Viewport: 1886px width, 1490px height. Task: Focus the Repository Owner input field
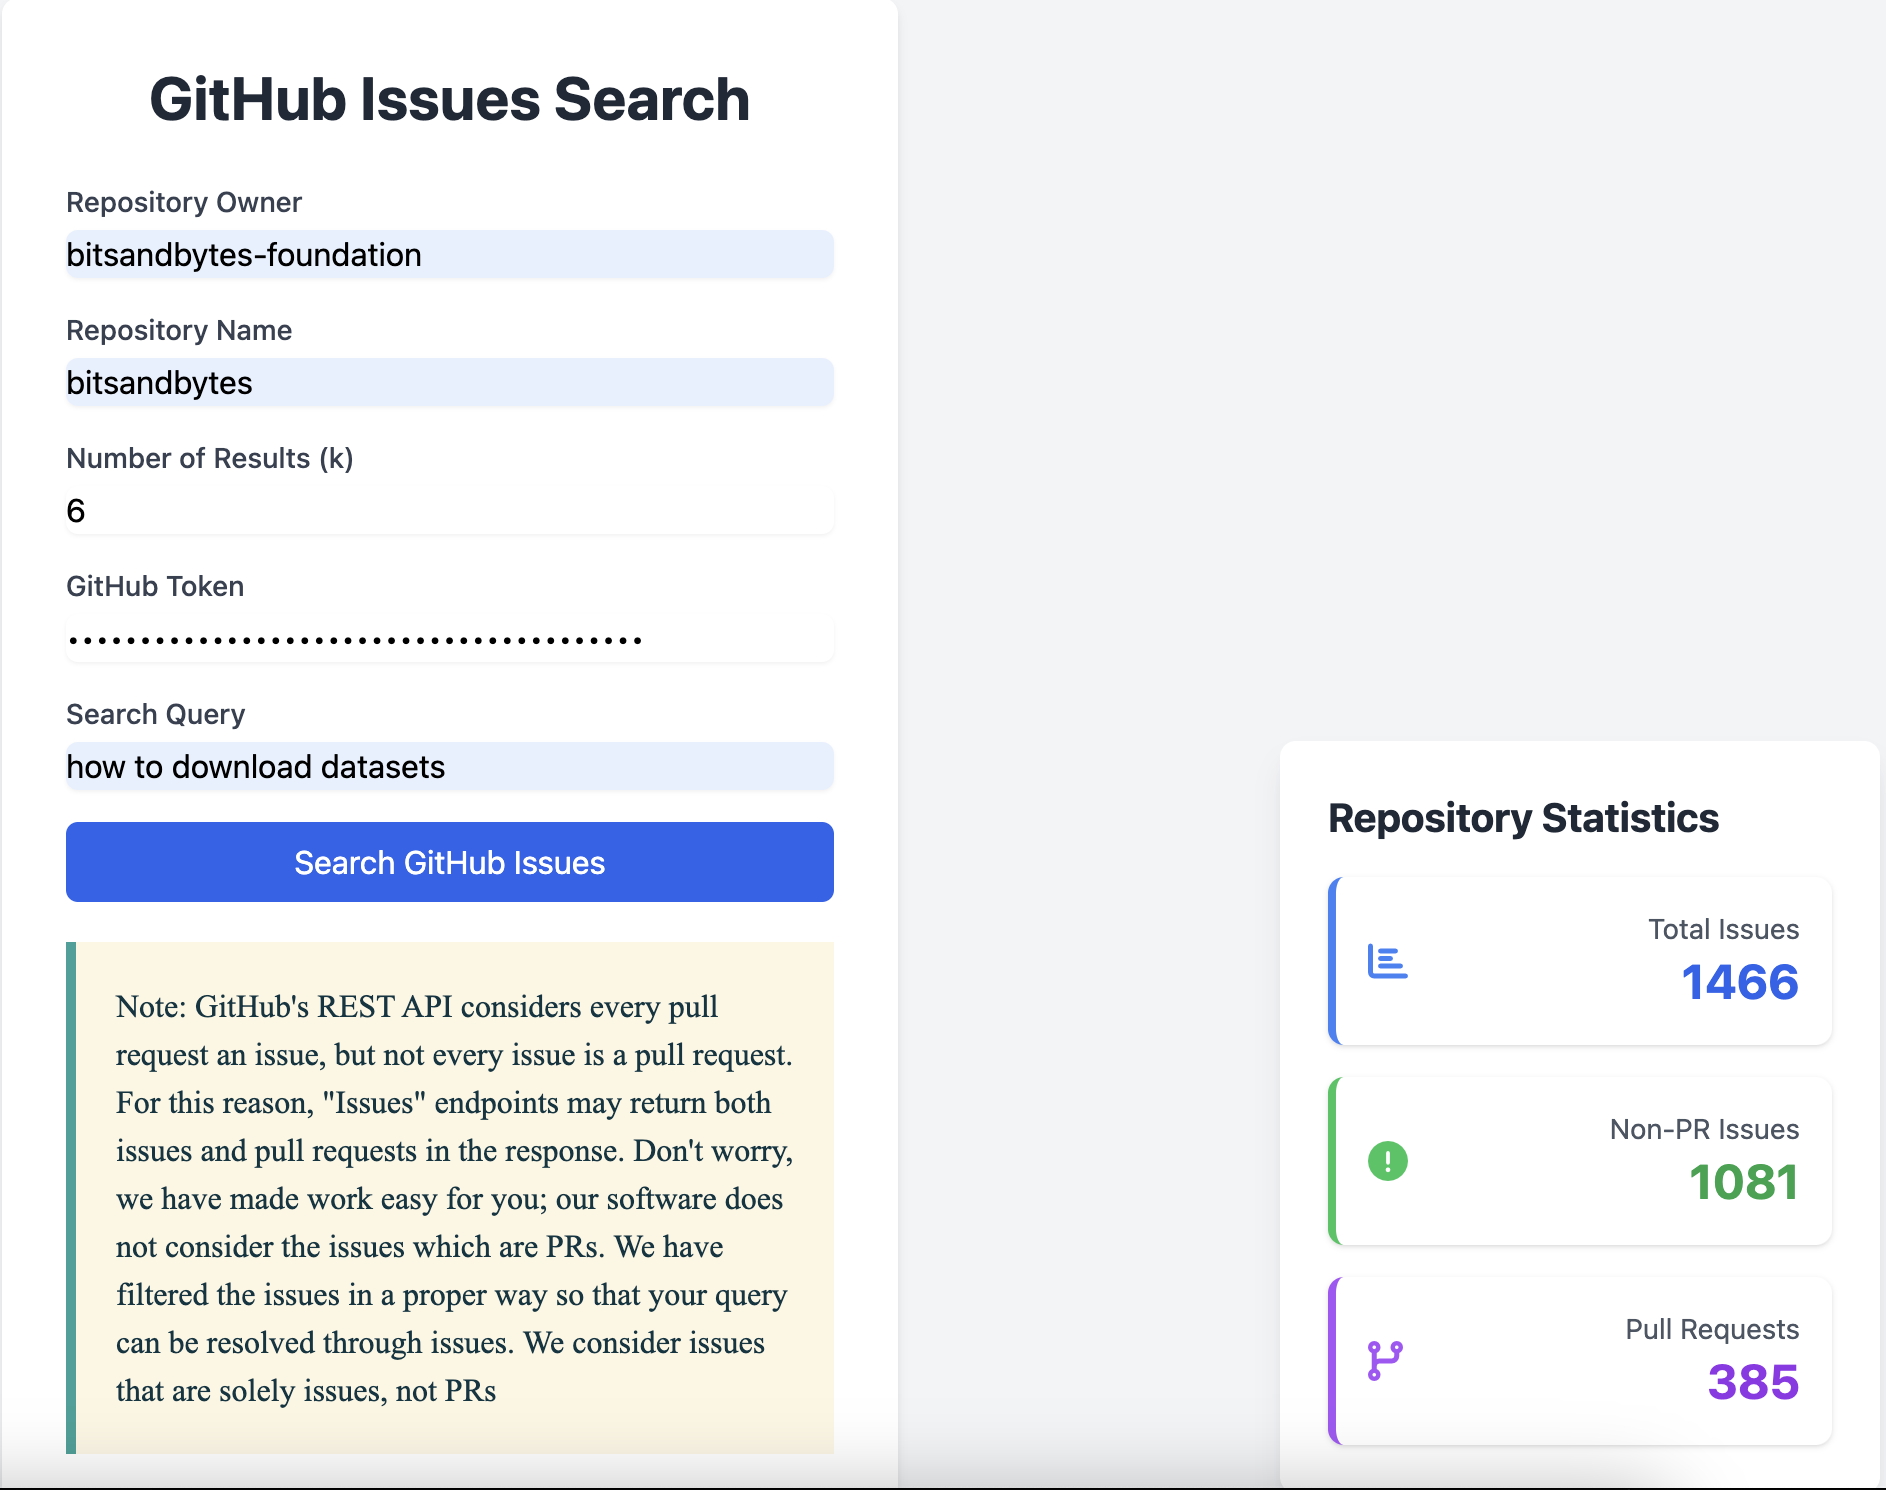tap(450, 255)
